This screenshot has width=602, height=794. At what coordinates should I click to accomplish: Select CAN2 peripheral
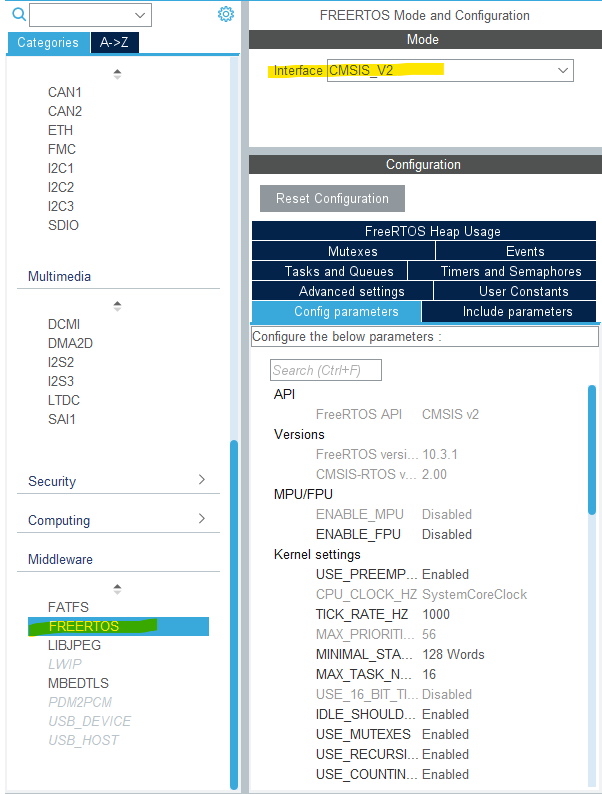(65, 111)
